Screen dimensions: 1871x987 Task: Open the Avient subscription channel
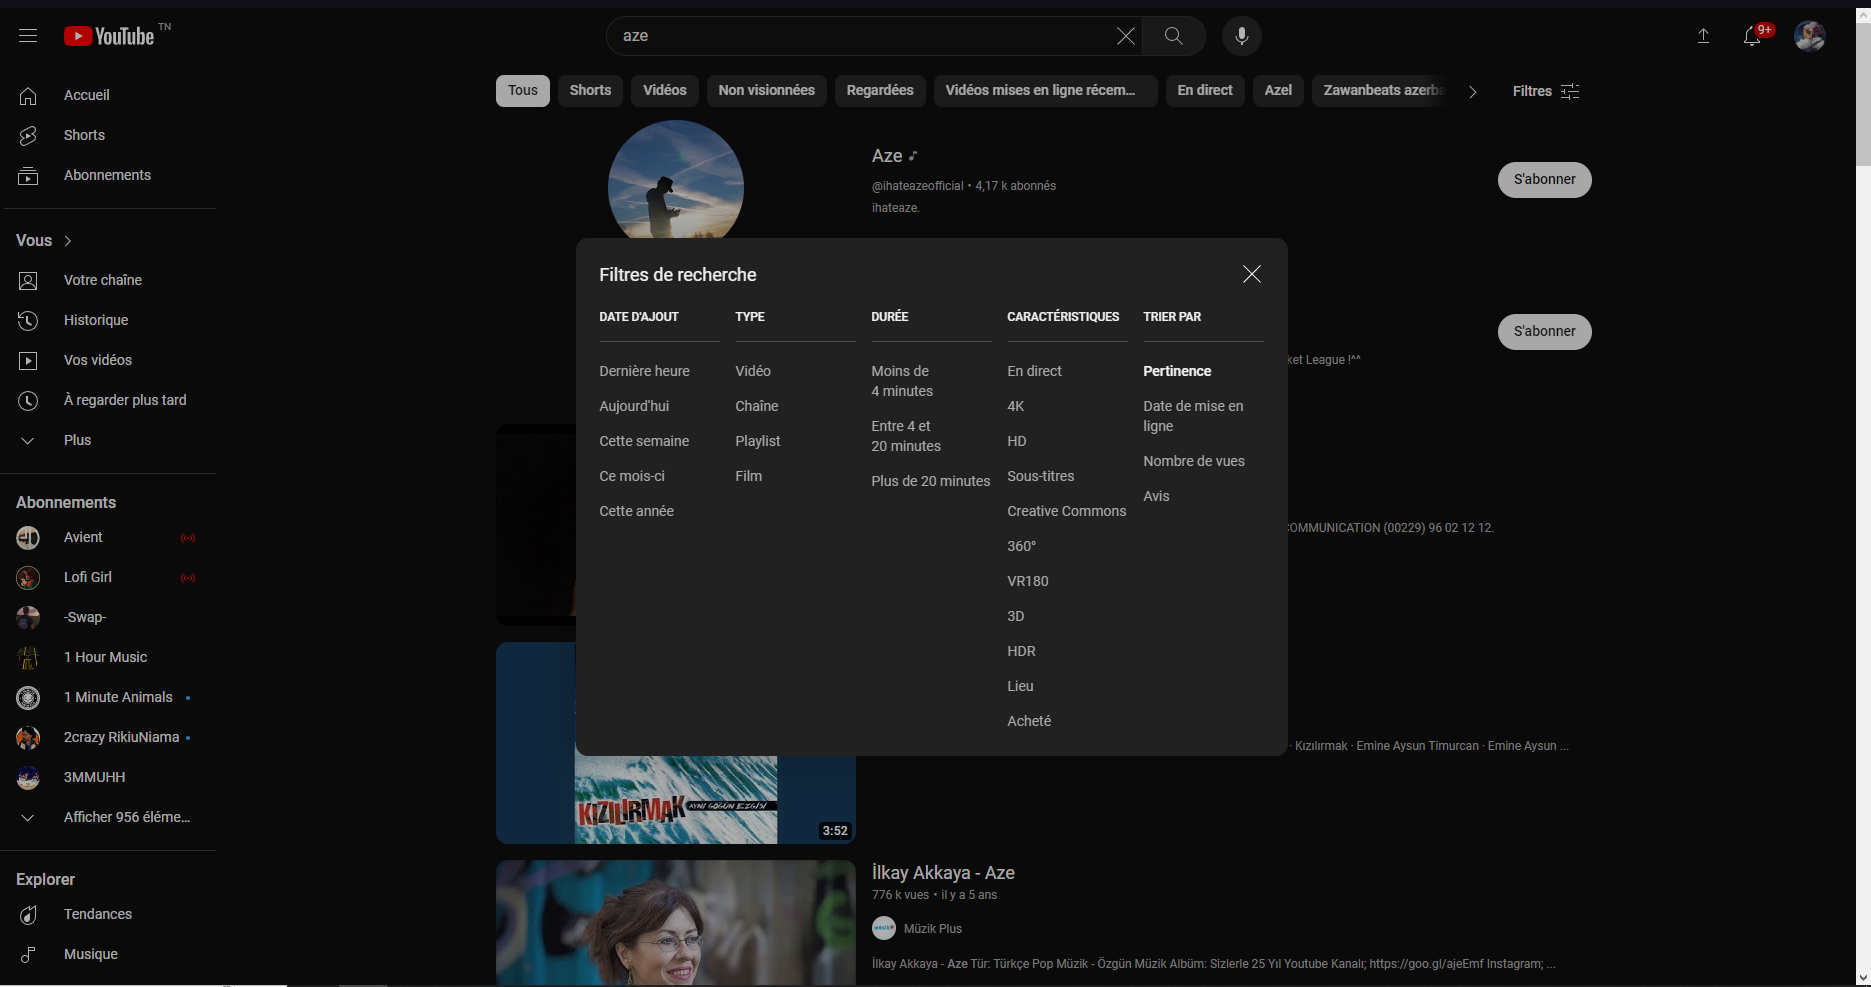tap(110, 537)
